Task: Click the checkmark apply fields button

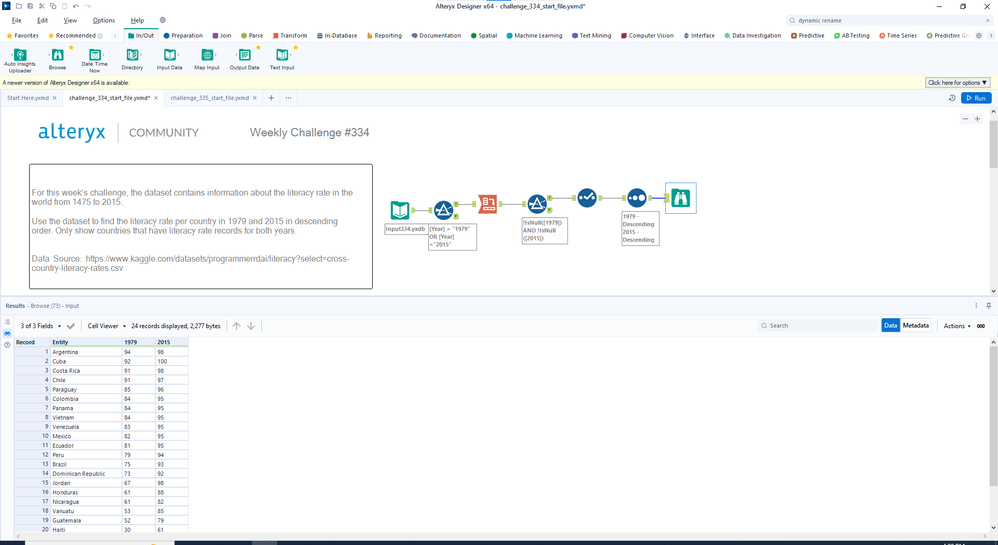Action: tap(71, 326)
